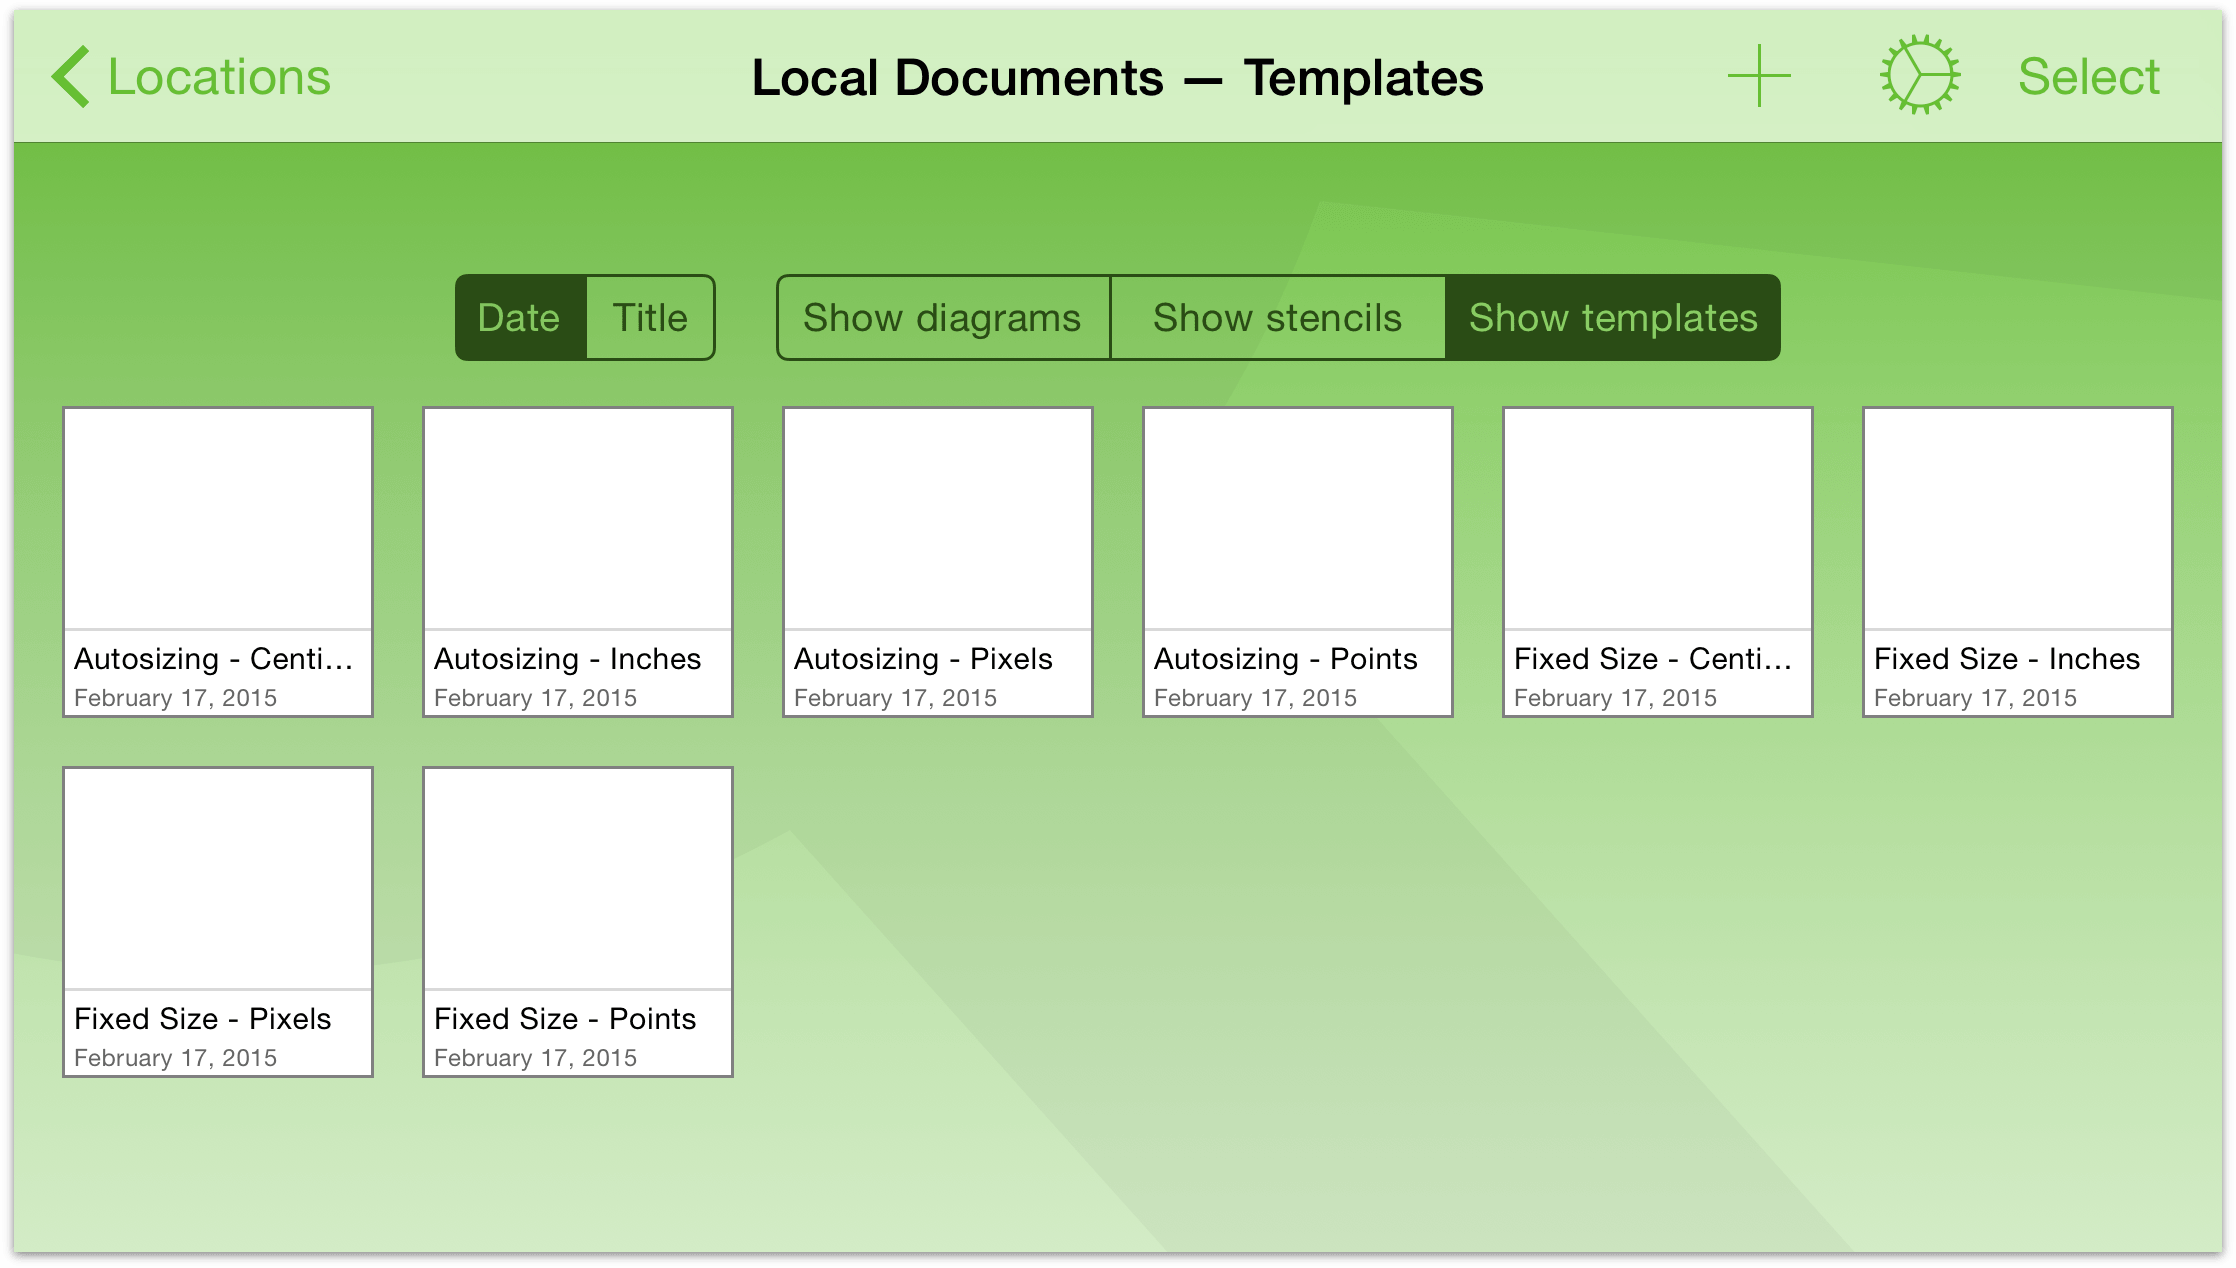Select the Show stencils filter
2236x1268 pixels.
tap(1275, 318)
